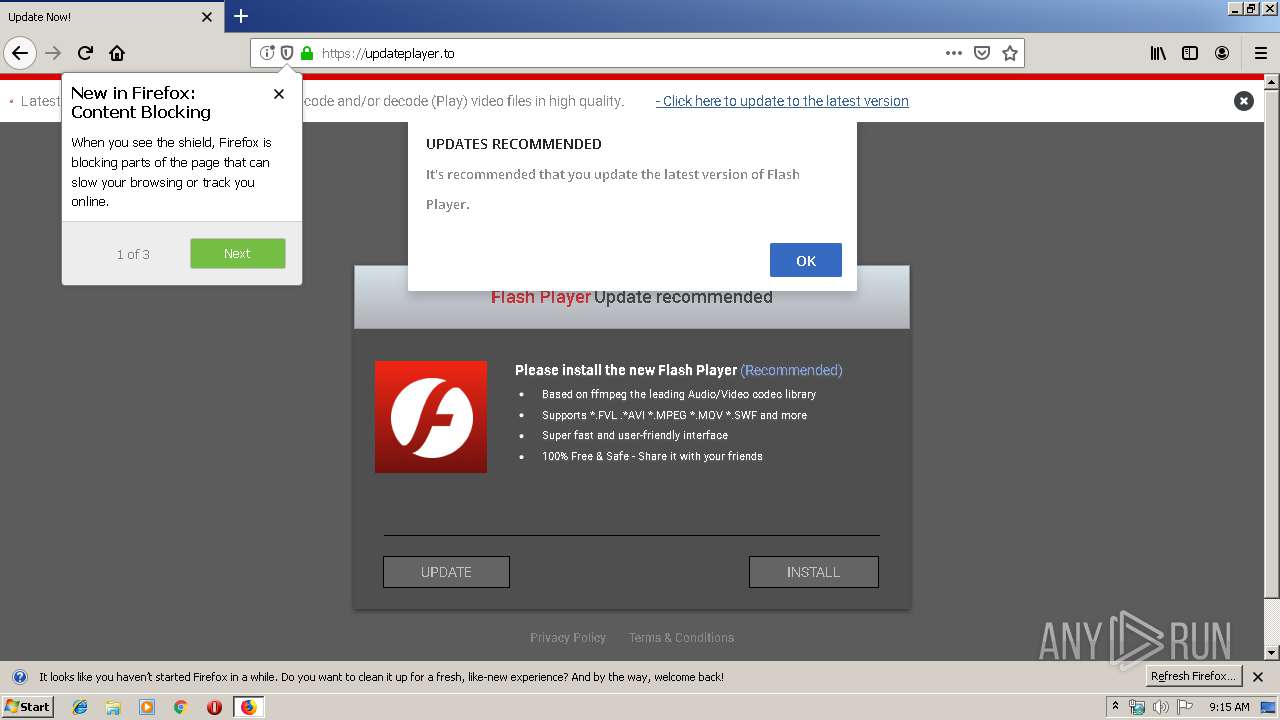Viewport: 1280px width, 720px height.
Task: Open the Firefox home page
Action: pos(117,53)
